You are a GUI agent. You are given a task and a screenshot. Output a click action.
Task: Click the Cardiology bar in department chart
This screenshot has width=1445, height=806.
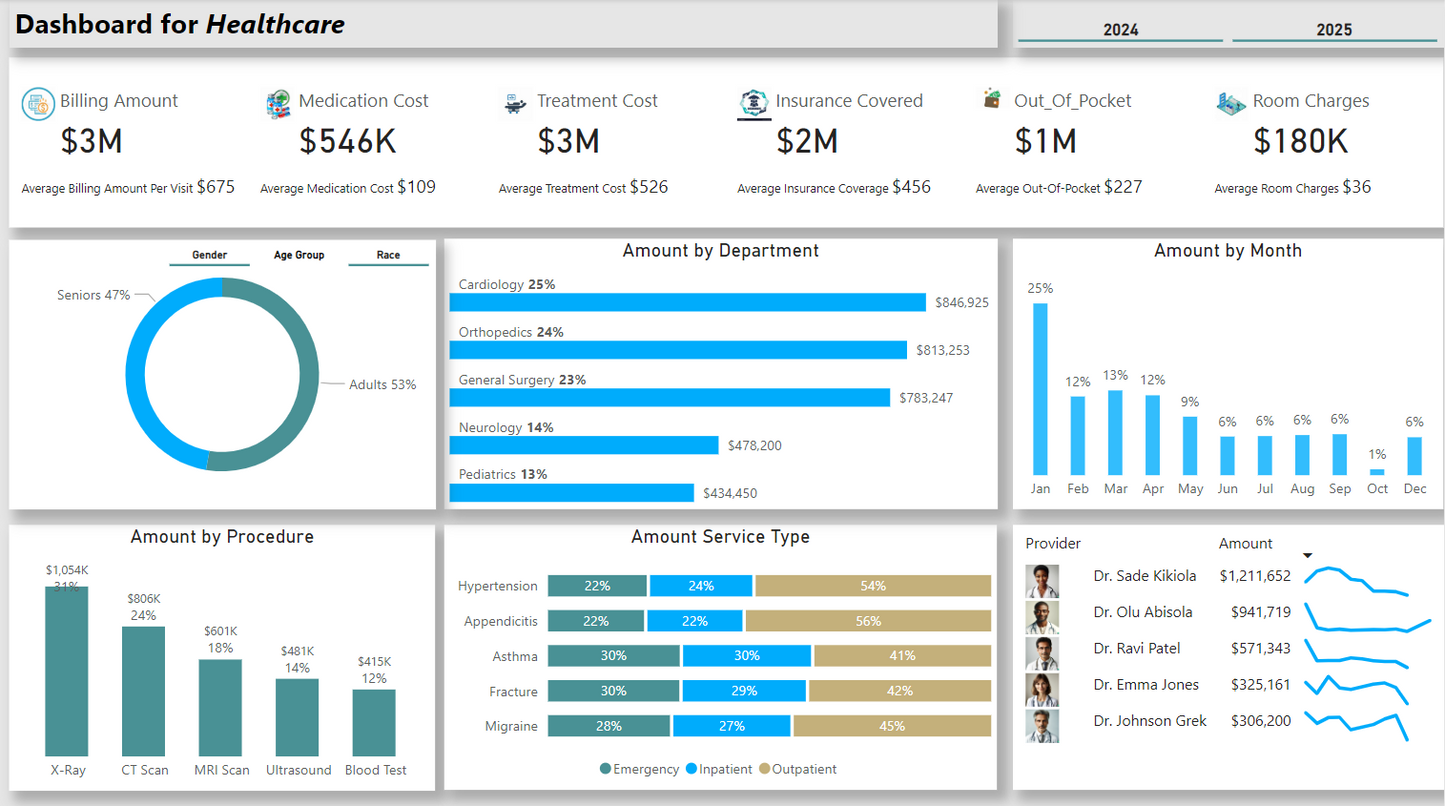coord(687,302)
